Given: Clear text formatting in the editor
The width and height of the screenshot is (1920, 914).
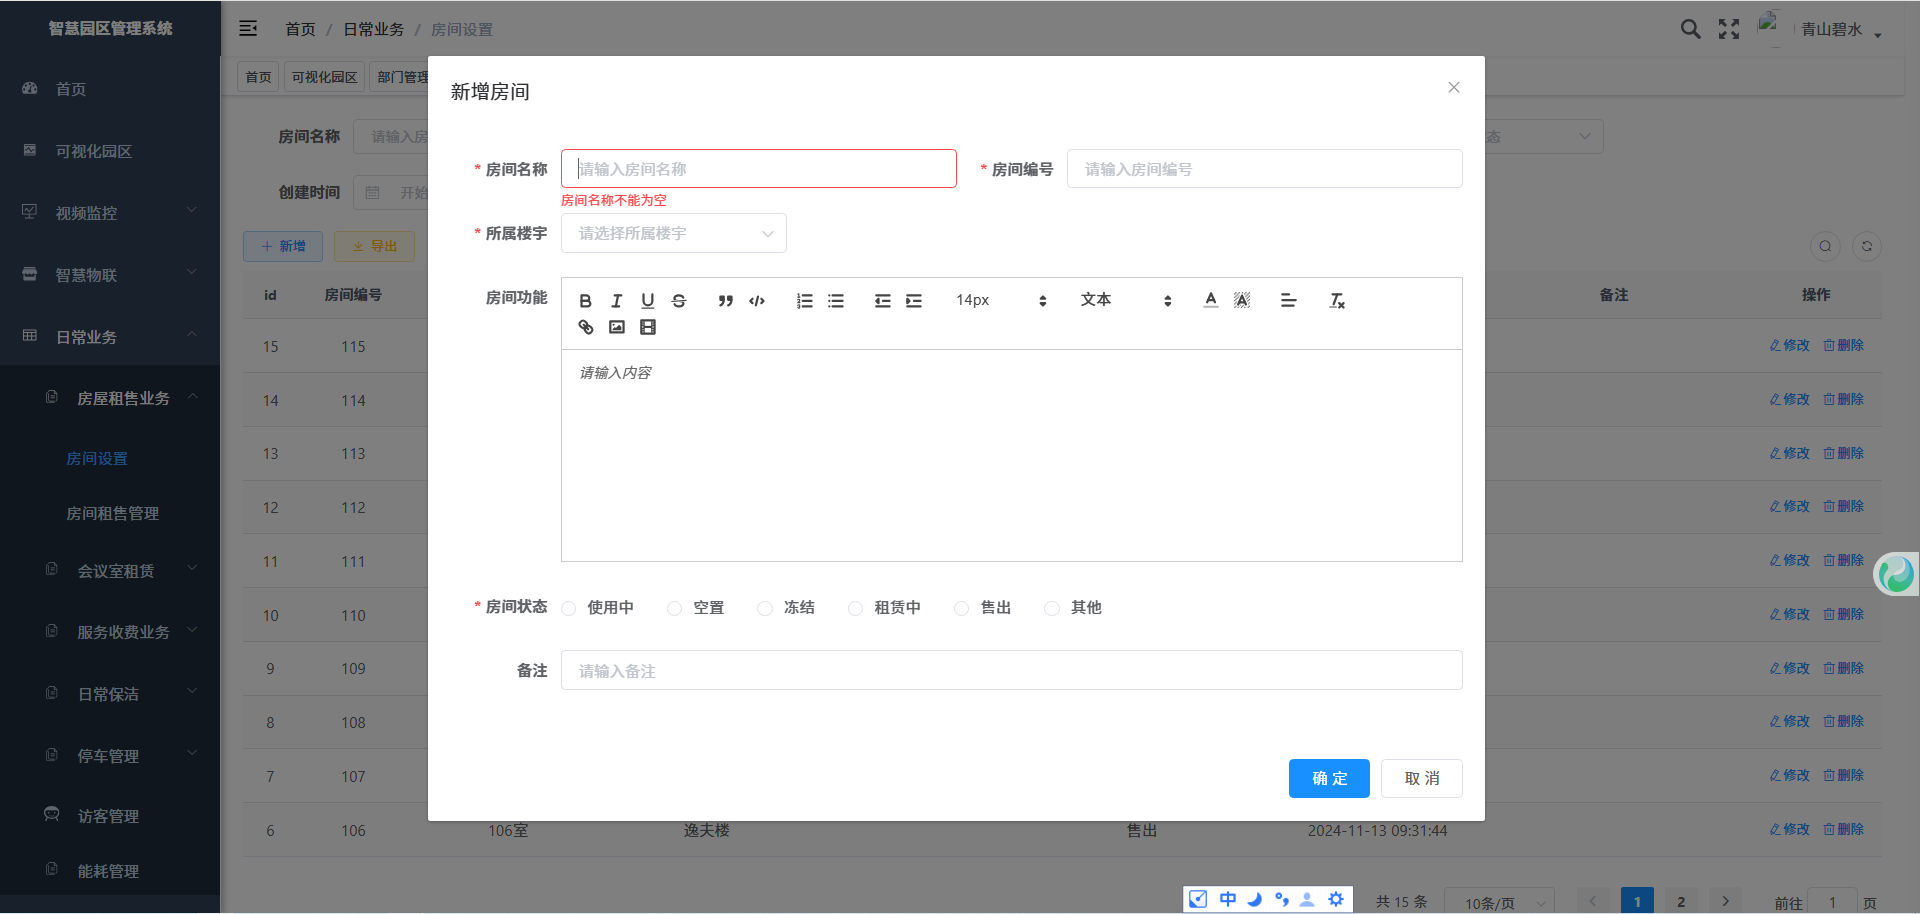Looking at the screenshot, I should (x=1337, y=301).
